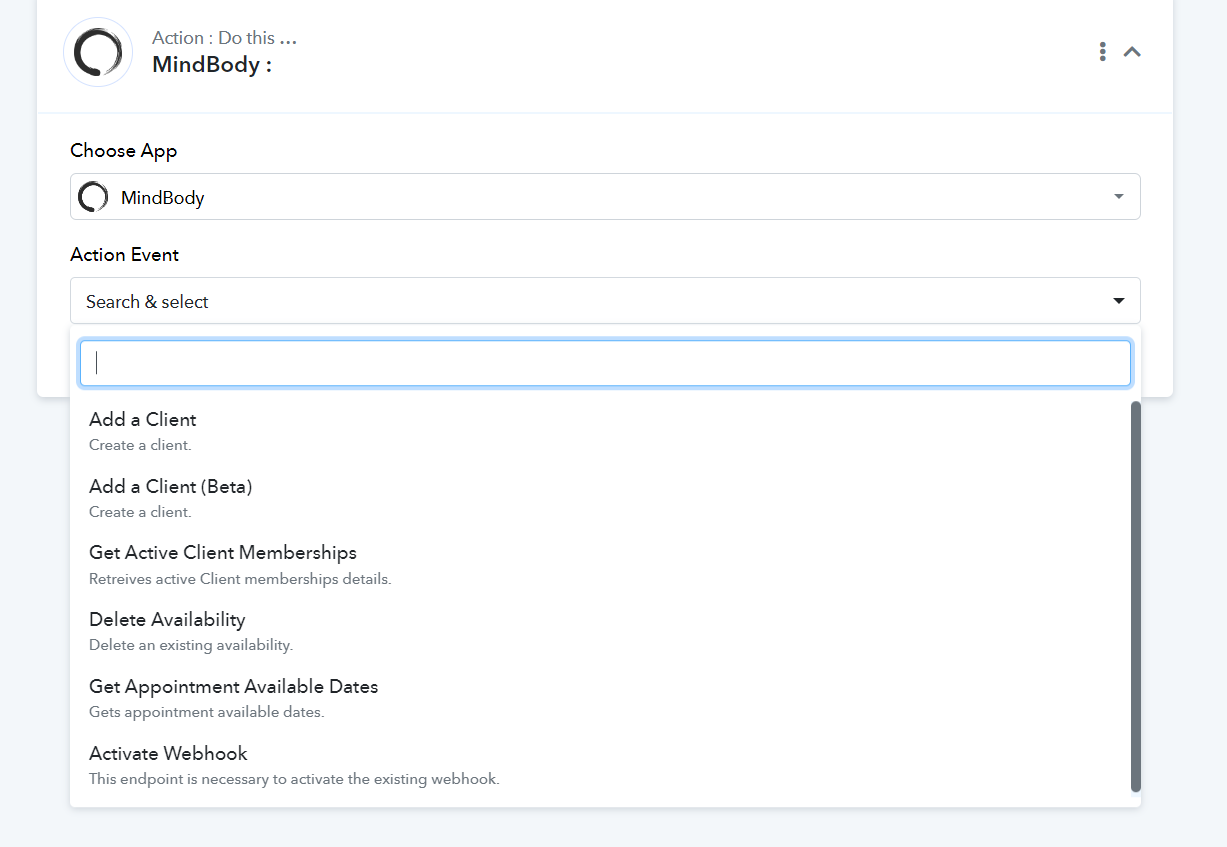1227x847 pixels.
Task: Focus the action event search box
Action: [x=605, y=363]
